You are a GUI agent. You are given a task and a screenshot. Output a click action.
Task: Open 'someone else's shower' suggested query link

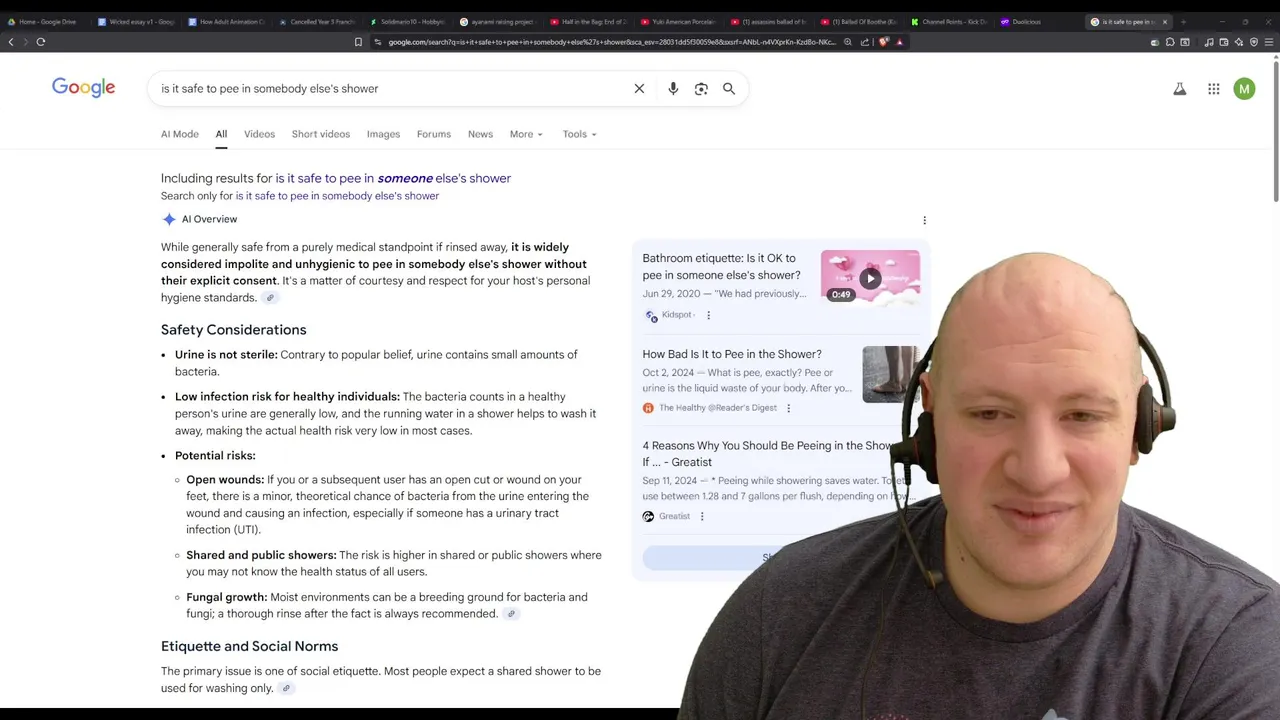tap(393, 179)
